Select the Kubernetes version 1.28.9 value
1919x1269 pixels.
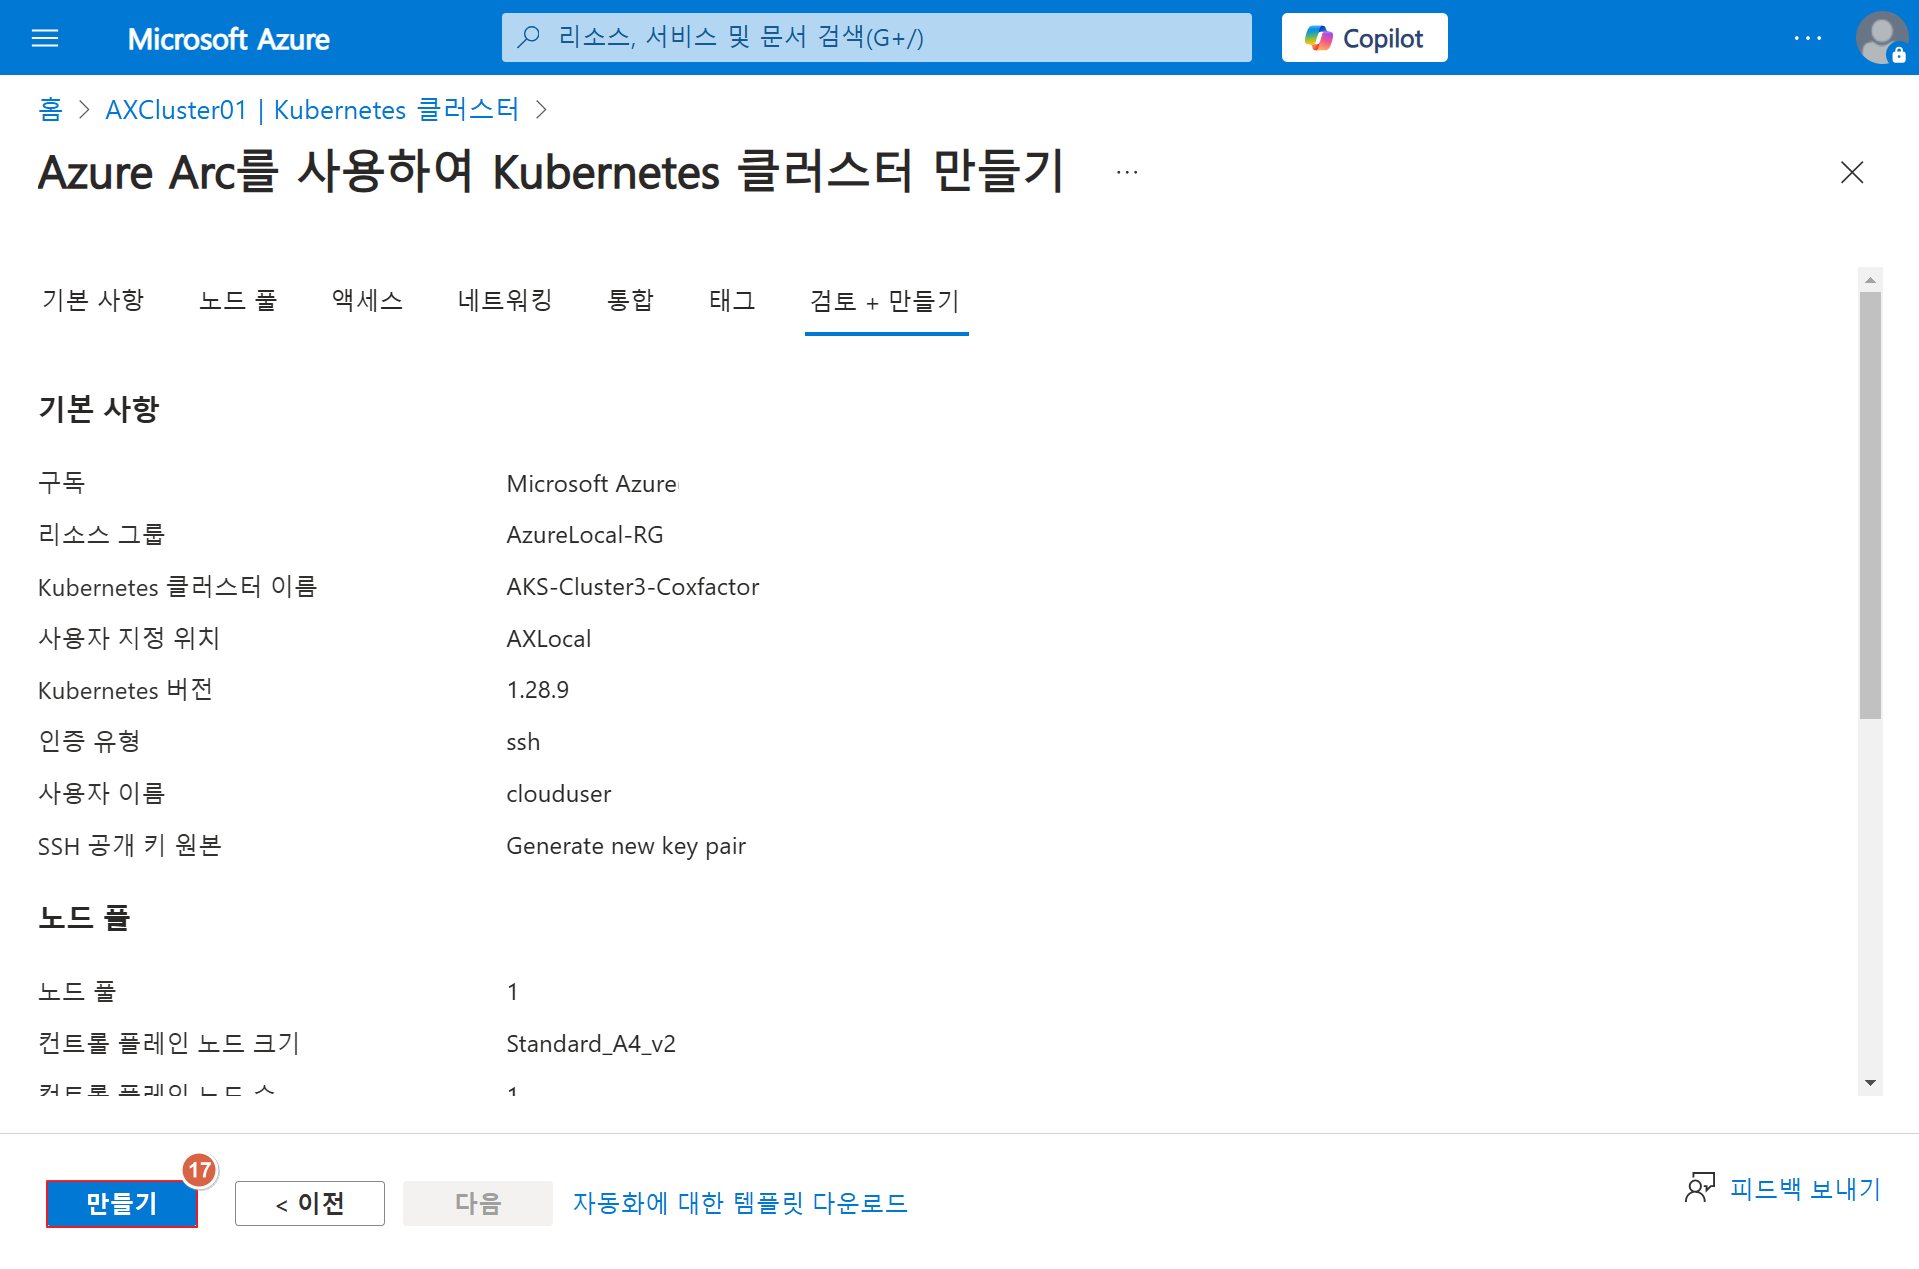pos(538,690)
